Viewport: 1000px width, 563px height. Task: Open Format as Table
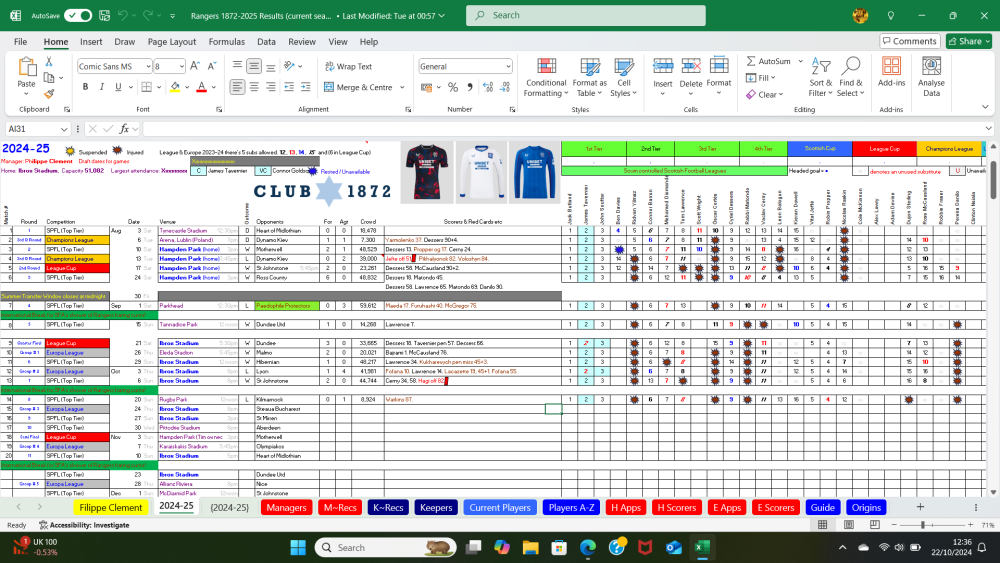[590, 77]
